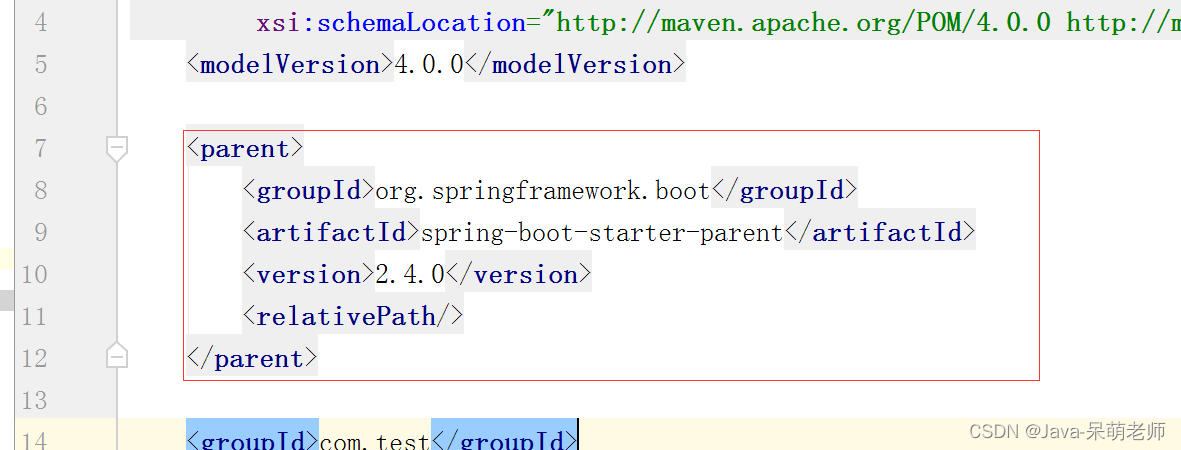Screen dimensions: 1181x450
Task: Click line number 9 in the gutter
Action: pos(40,233)
